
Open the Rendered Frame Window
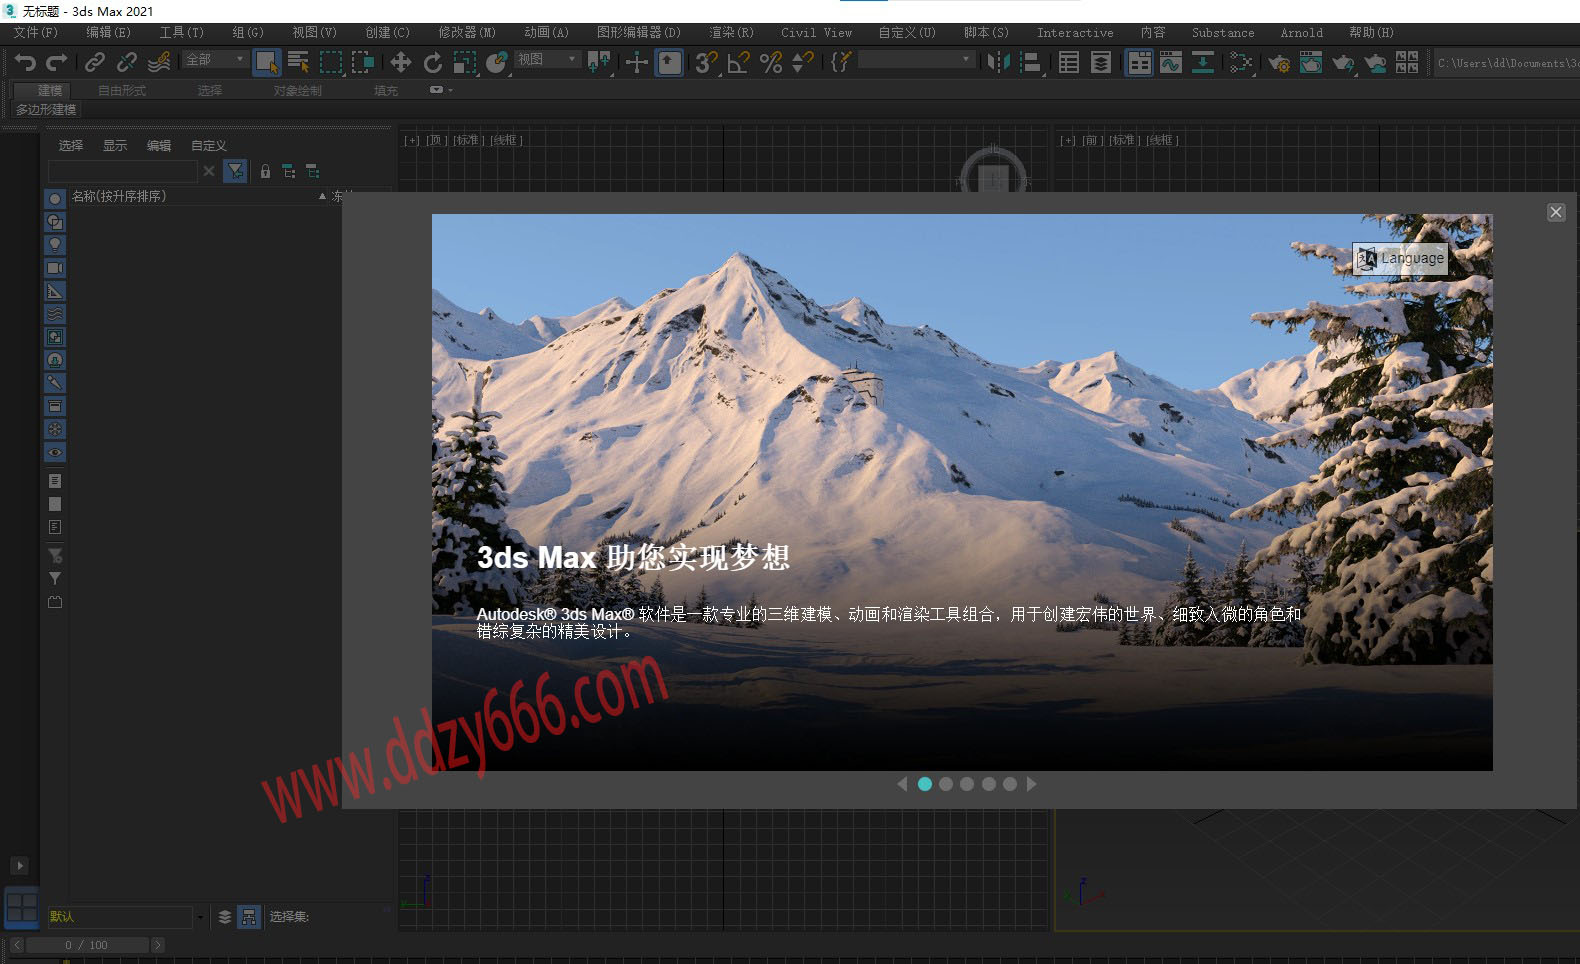coord(1311,62)
